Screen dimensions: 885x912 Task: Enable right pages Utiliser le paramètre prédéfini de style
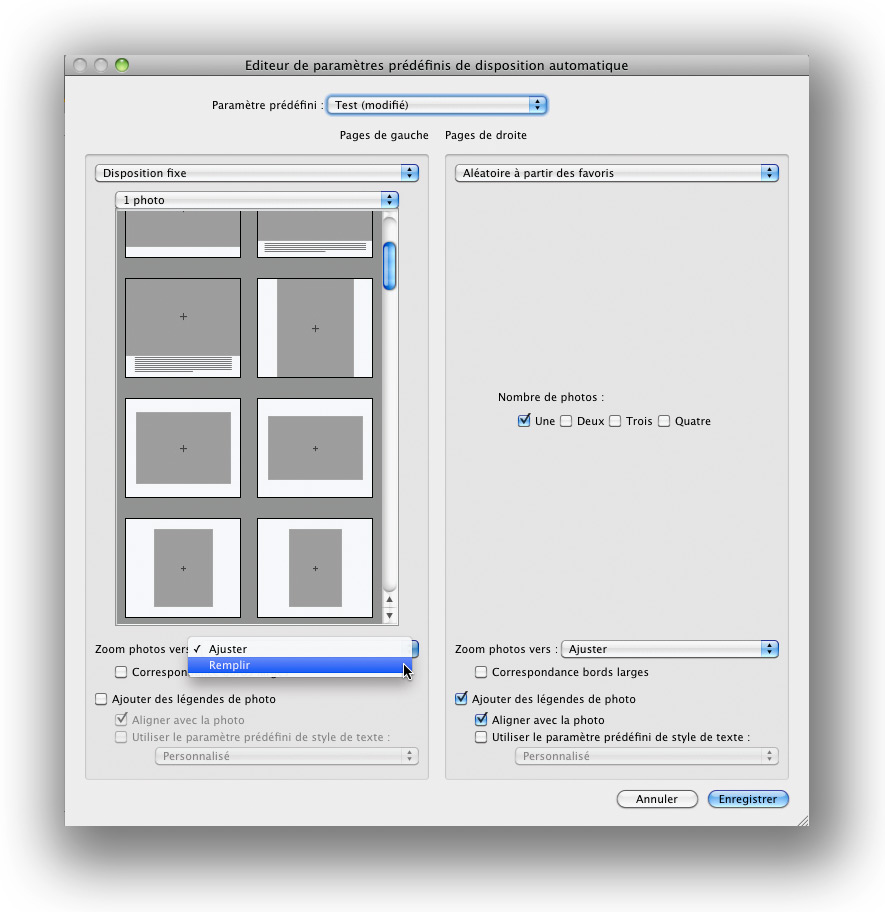(481, 737)
